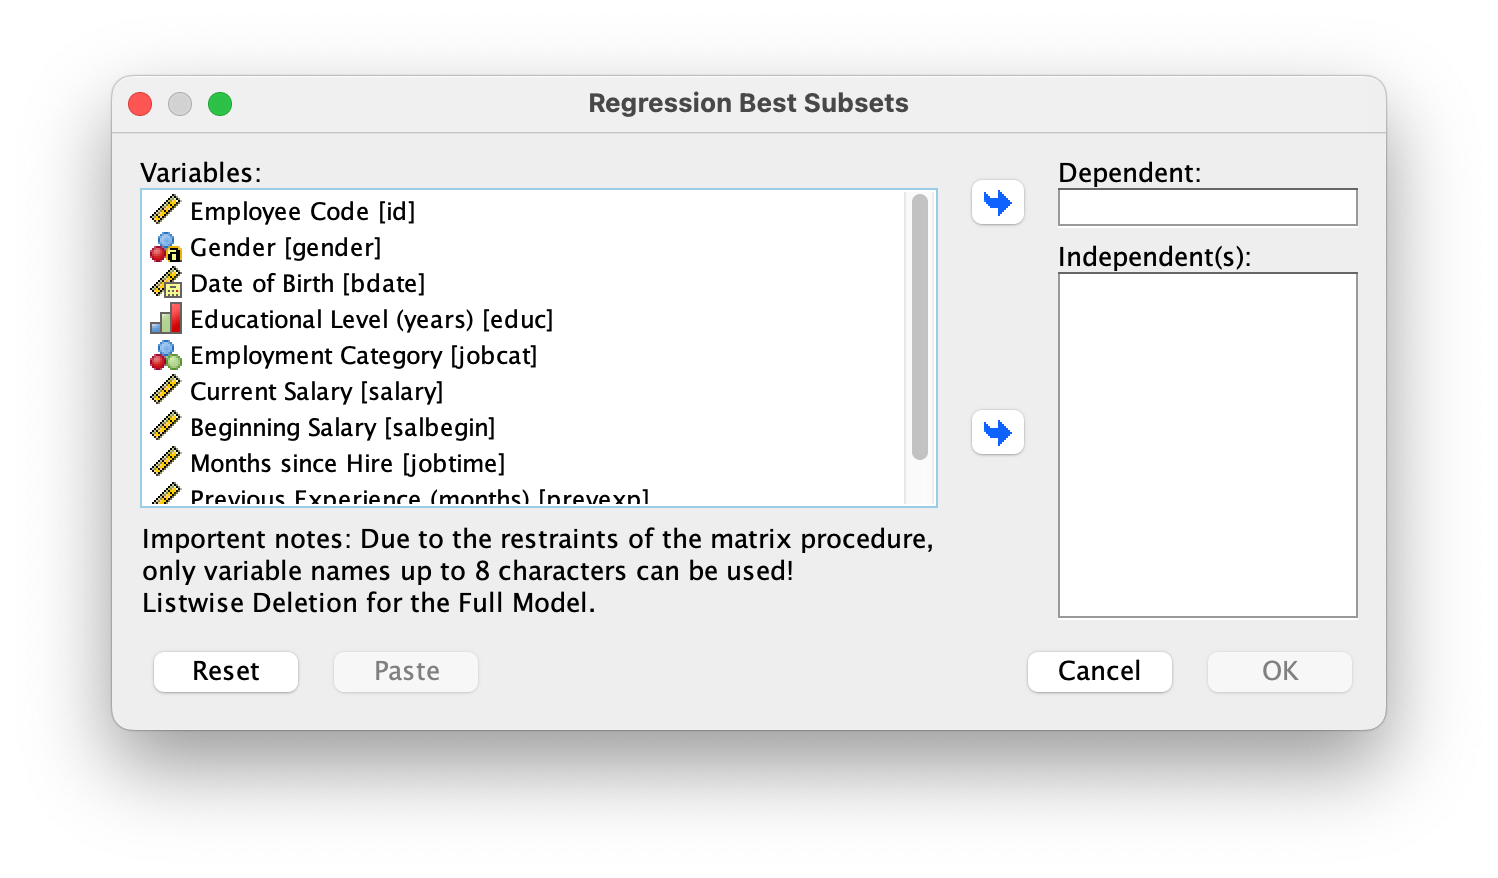Click the arrow to move variable into Dependent
The width and height of the screenshot is (1498, 878).
997,202
